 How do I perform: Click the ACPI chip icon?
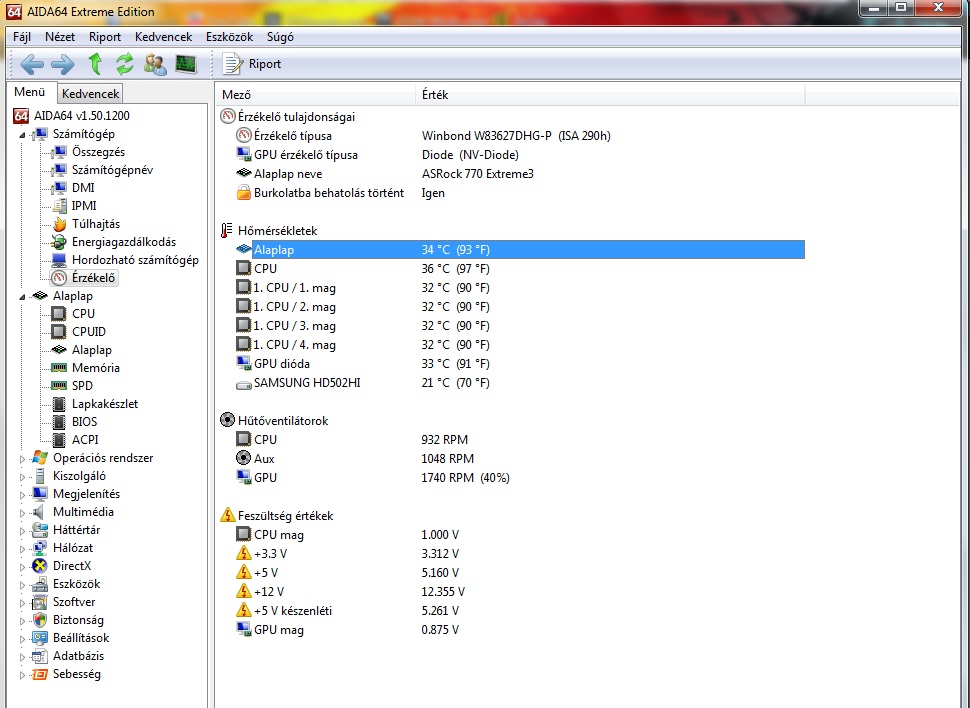point(59,440)
